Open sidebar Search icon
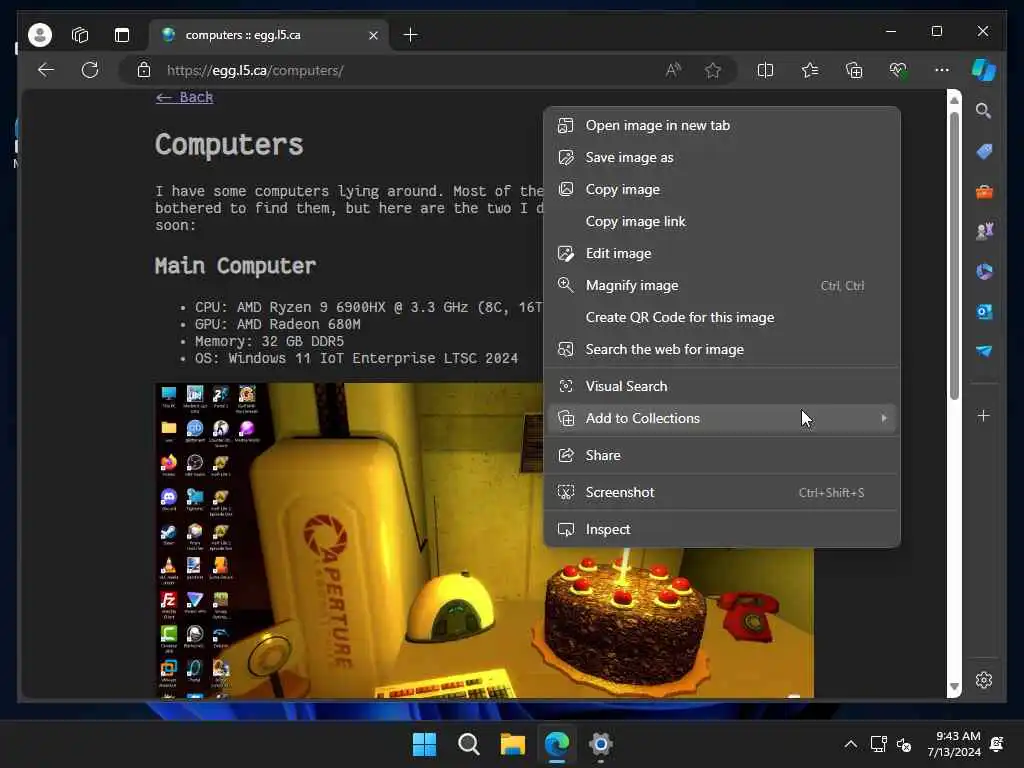Viewport: 1024px width, 768px height. 984,111
